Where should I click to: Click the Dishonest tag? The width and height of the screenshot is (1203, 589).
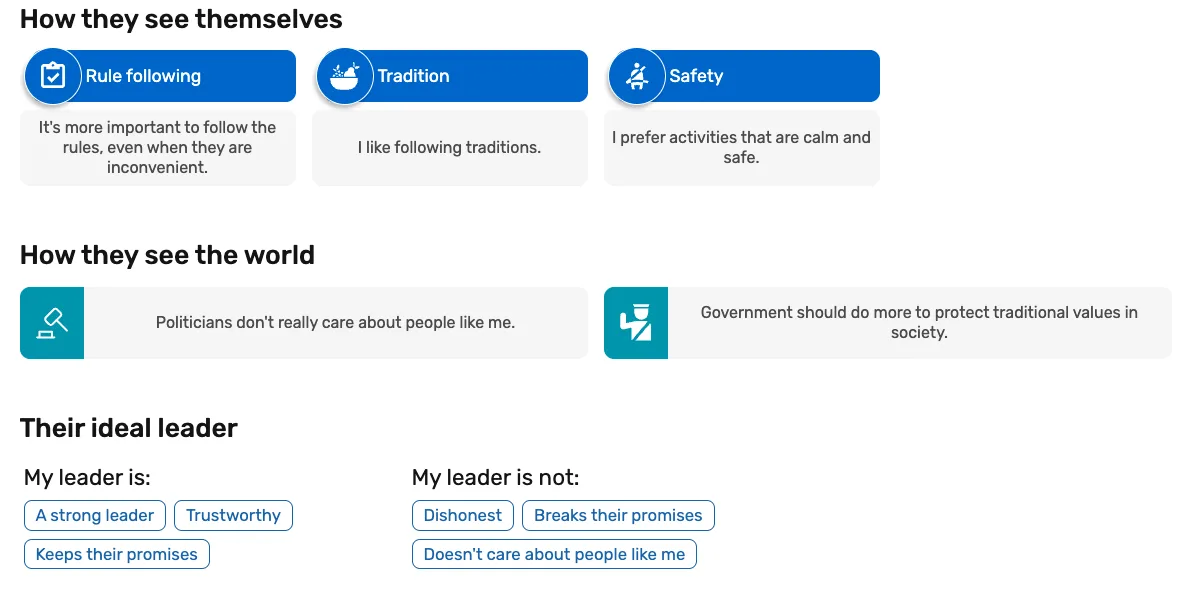463,516
